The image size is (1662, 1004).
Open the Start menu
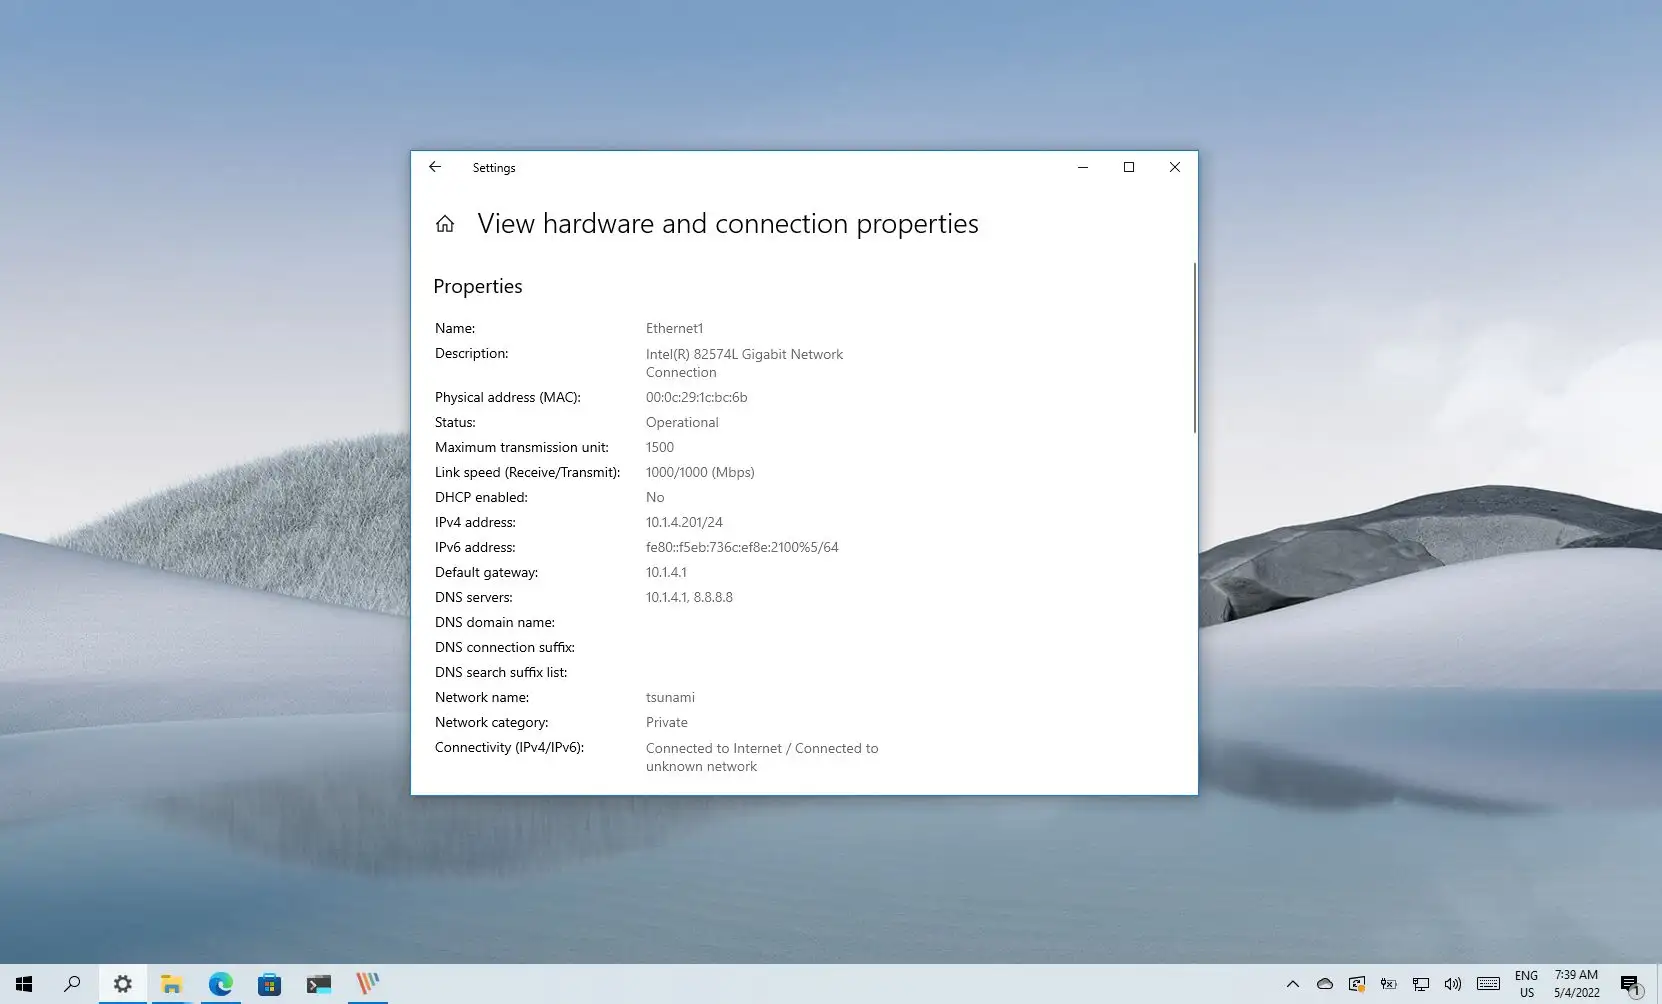[x=22, y=983]
